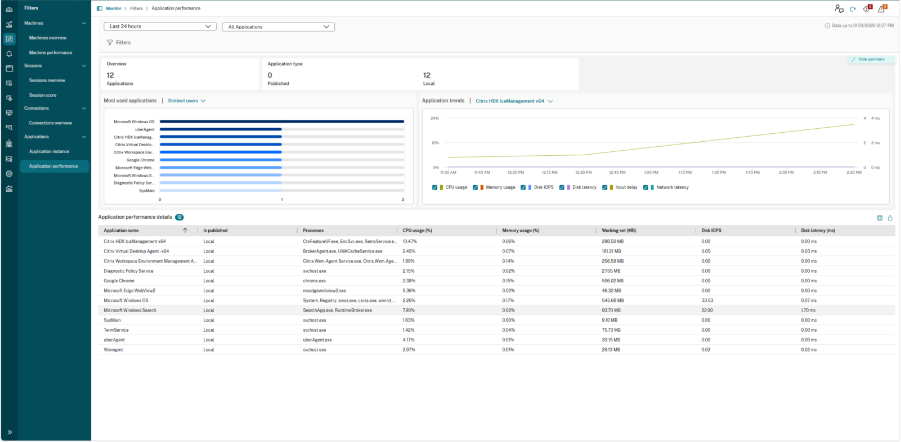Expand the left rail with double-chevron icon
901x442 pixels.
click(9, 432)
